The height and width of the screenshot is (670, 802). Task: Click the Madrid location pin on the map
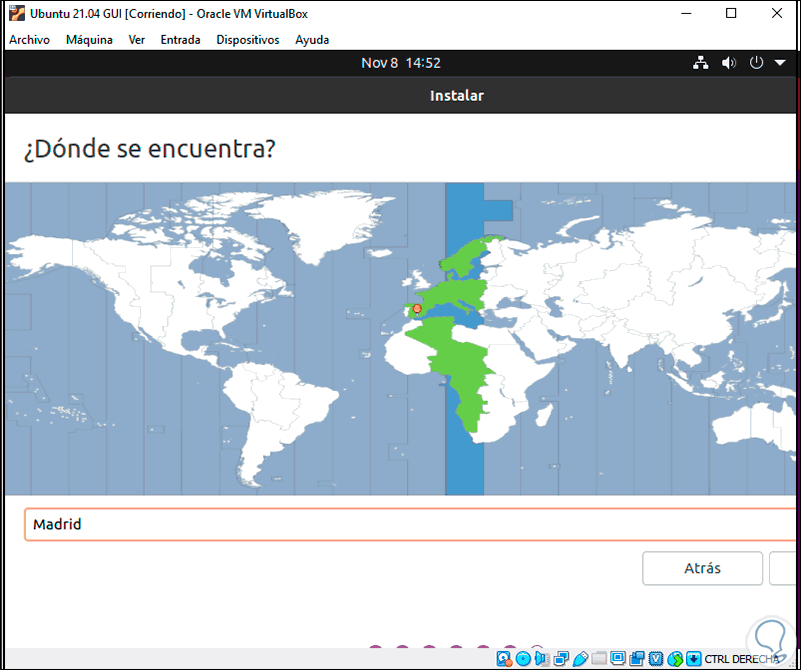pos(417,309)
